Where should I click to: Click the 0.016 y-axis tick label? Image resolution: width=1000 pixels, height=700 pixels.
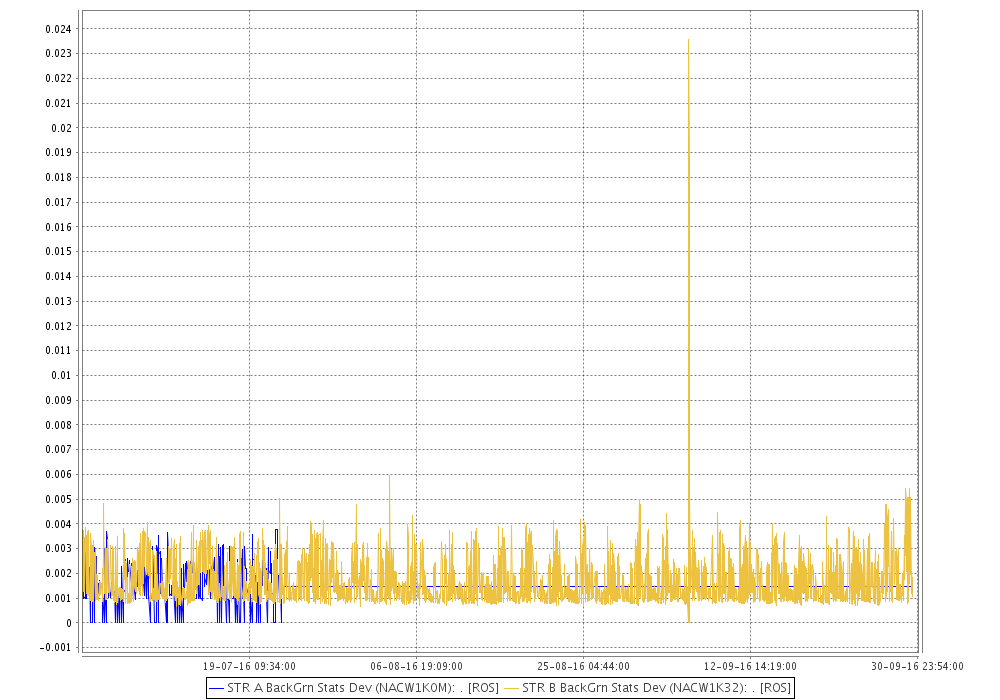click(x=58, y=227)
